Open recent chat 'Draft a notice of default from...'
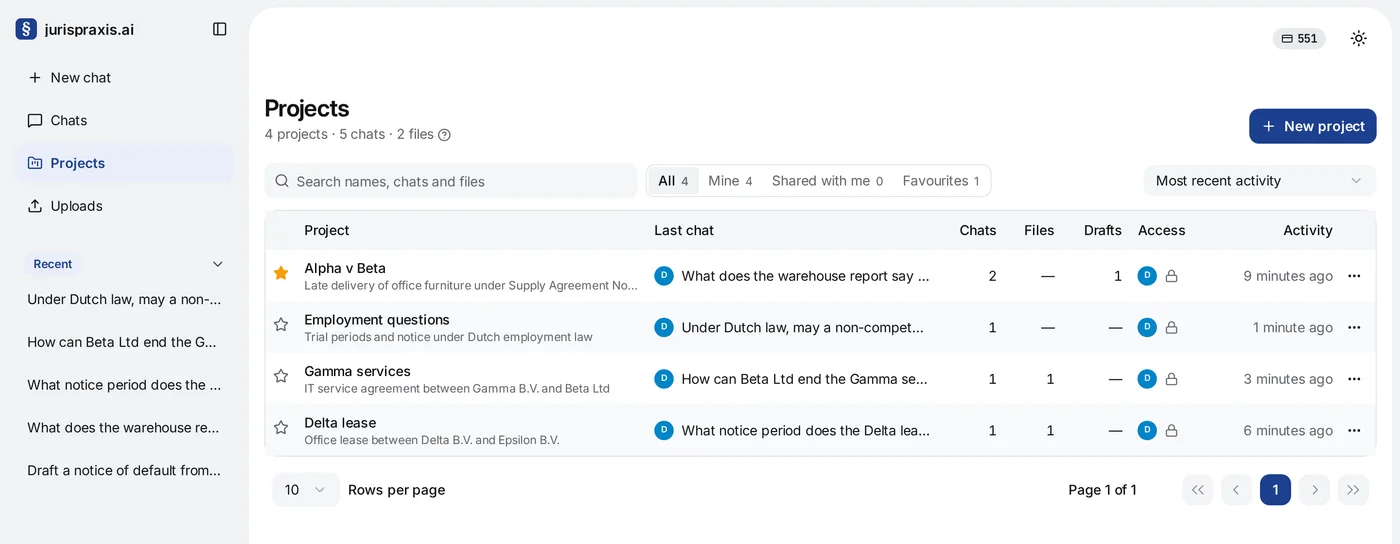 (124, 470)
